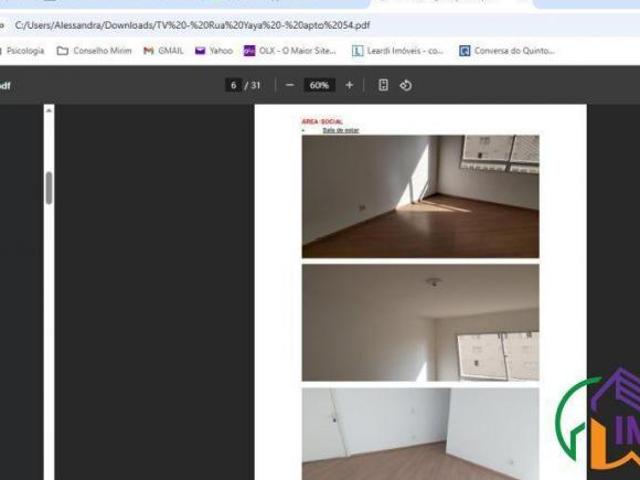Click the Sala de estar underlined label
The width and height of the screenshot is (640, 480).
341,131
